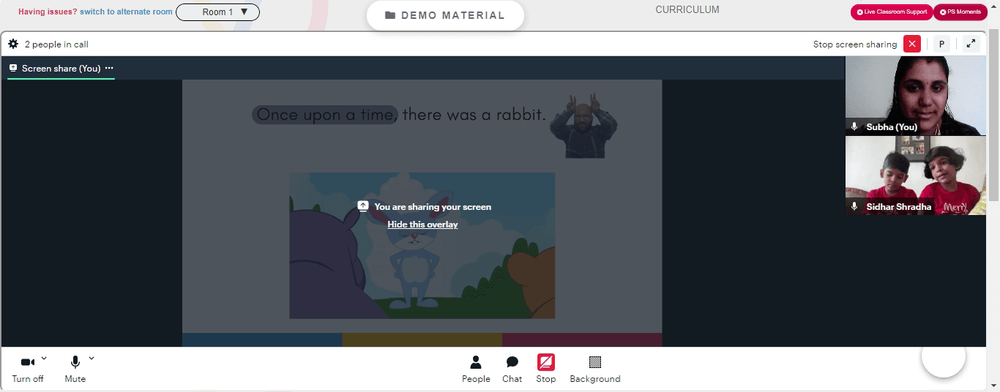Click the red stop screen sharing X
Image resolution: width=1000 pixels, height=392 pixels.
coord(913,44)
